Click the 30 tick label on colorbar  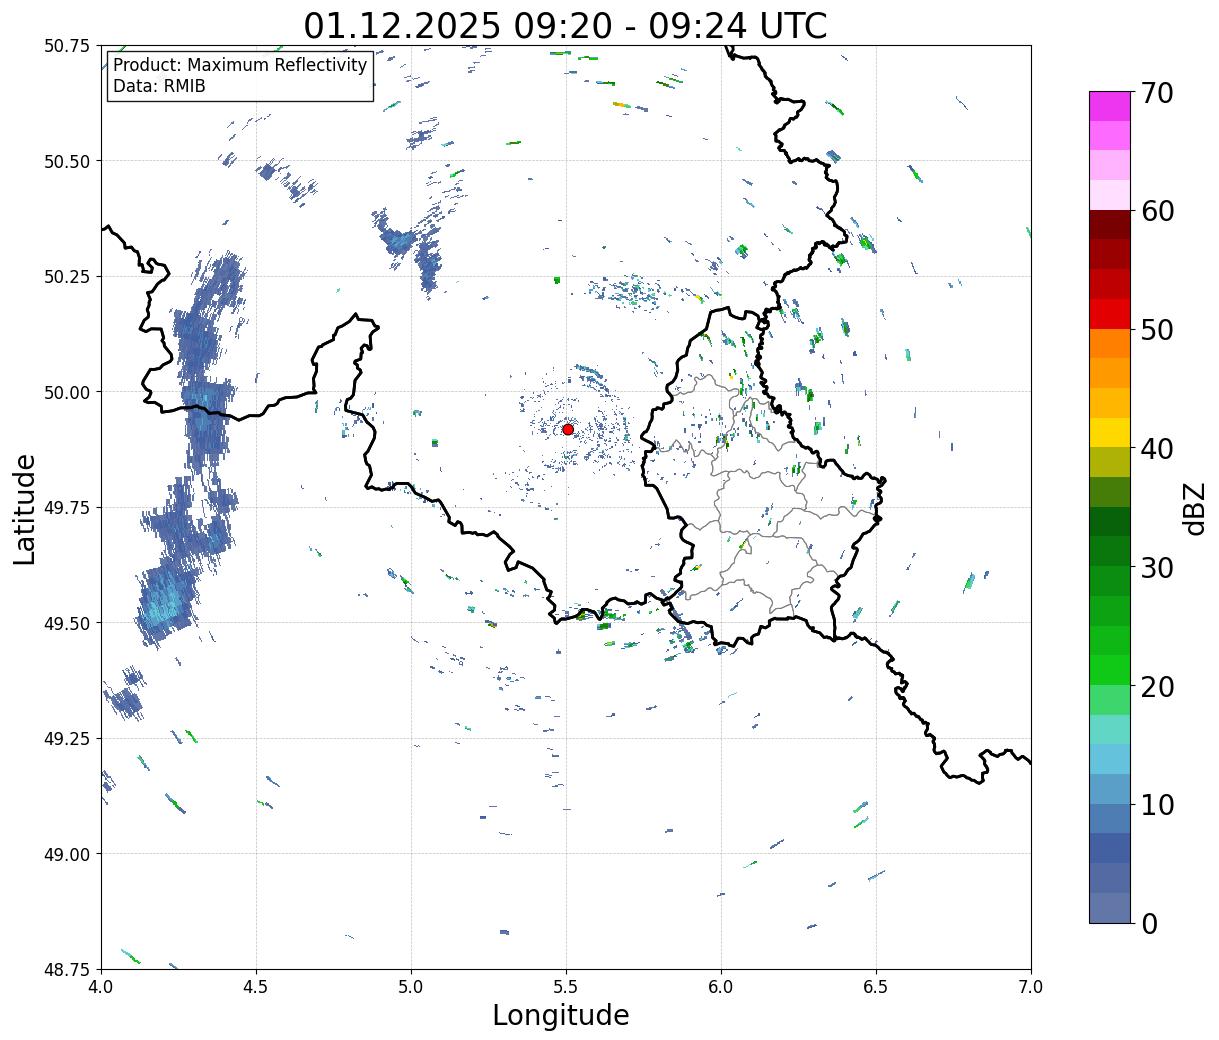[x=1156, y=568]
